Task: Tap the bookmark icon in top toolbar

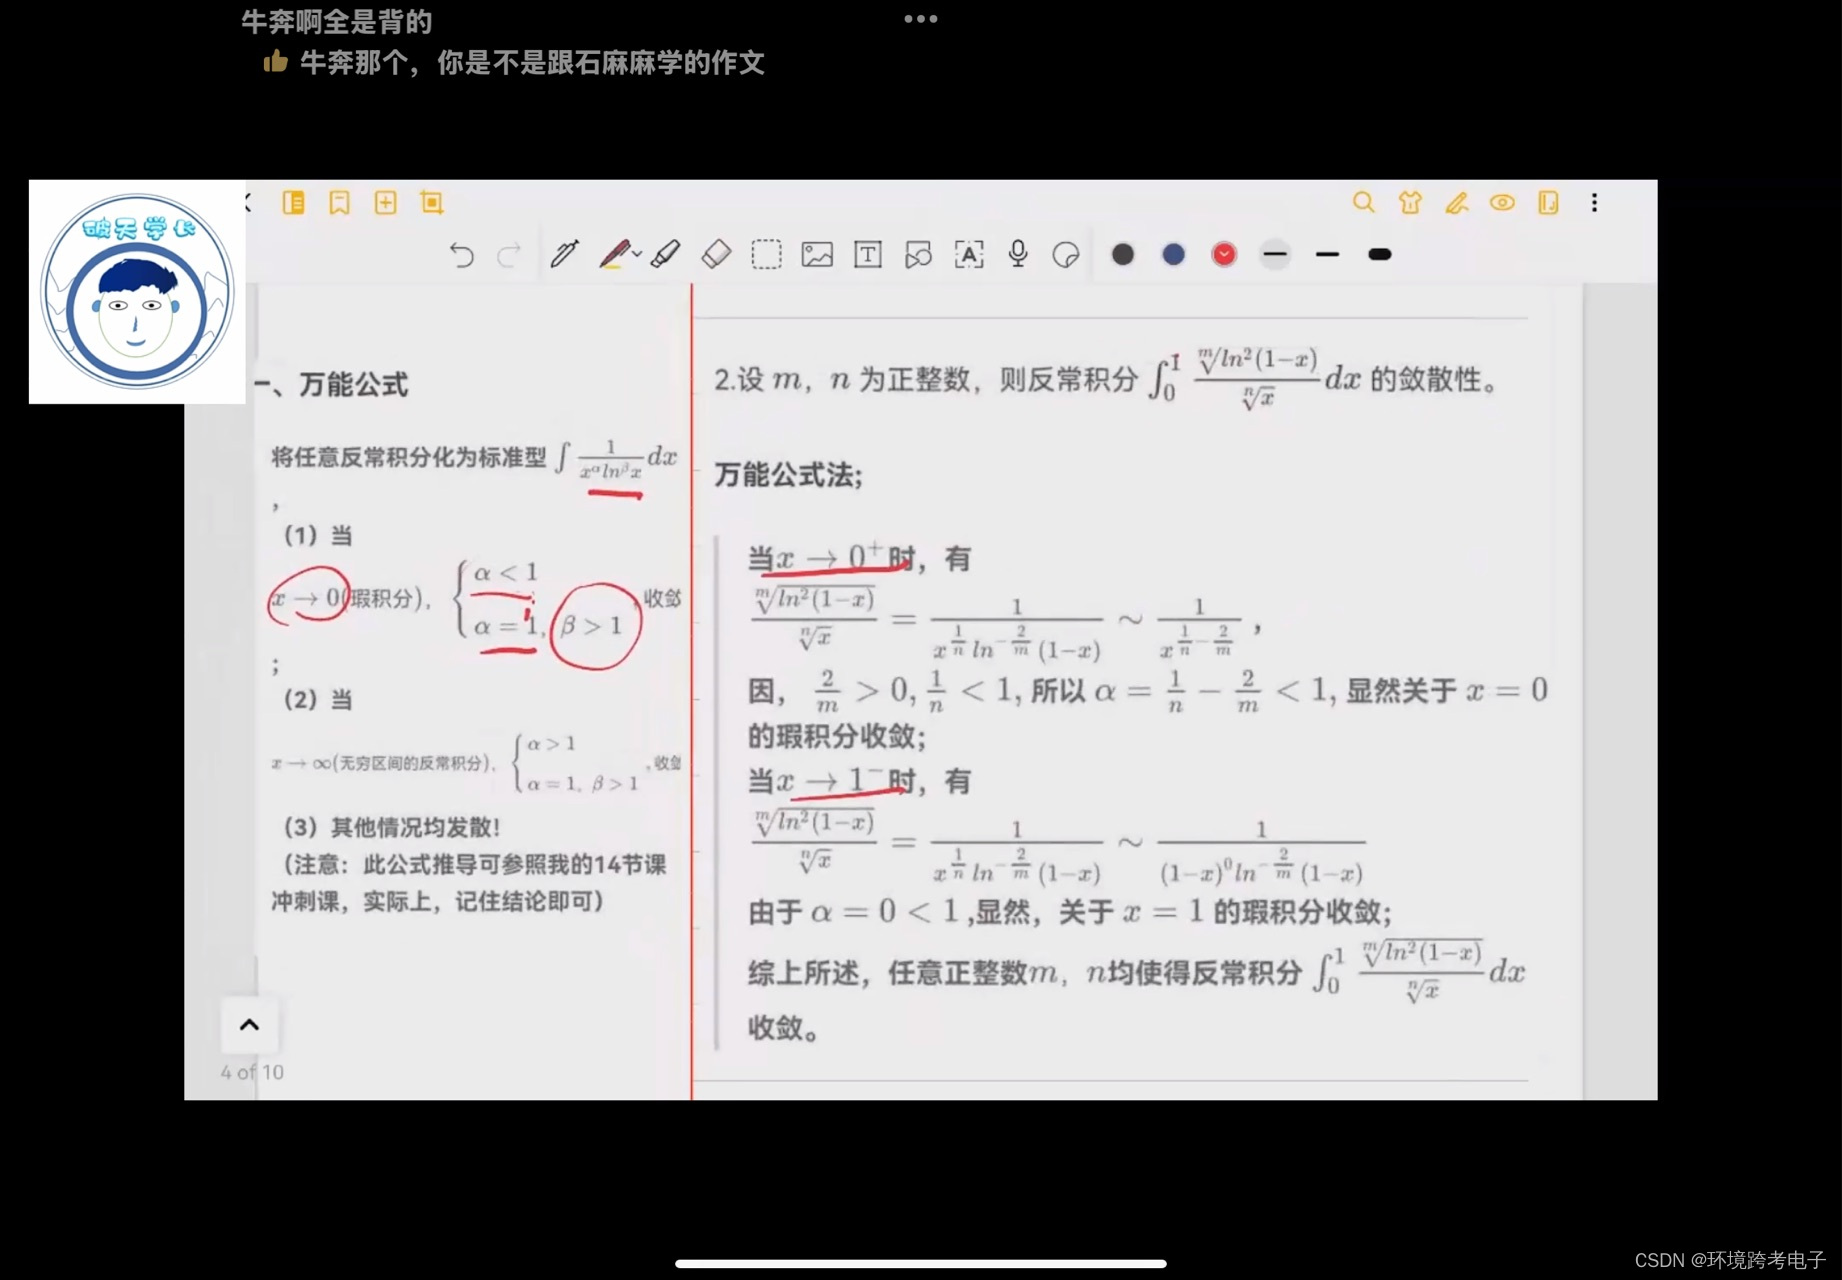Action: 339,203
